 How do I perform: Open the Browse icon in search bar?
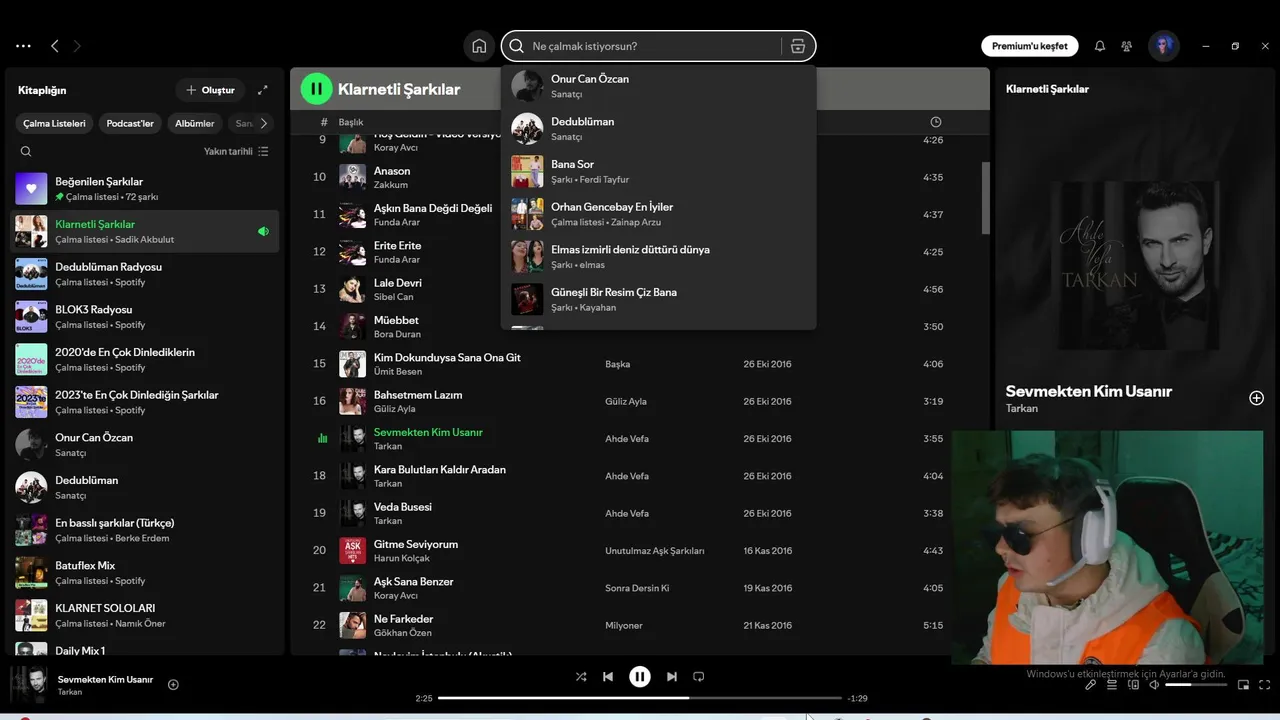[797, 46]
